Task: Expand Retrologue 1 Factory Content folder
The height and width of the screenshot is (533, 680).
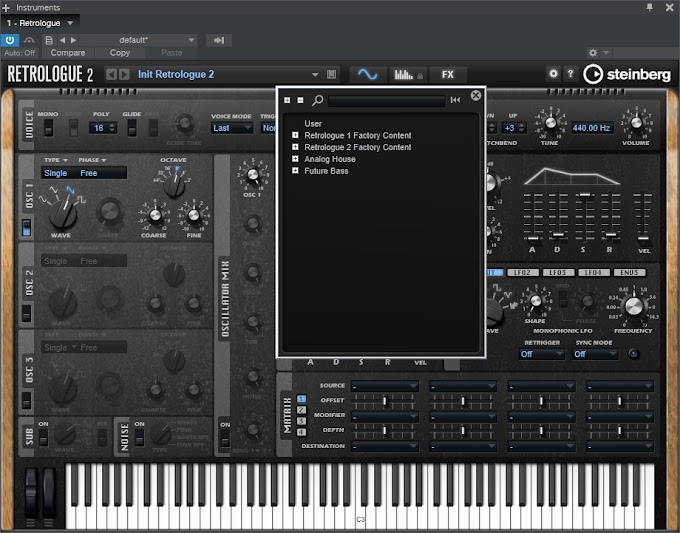Action: (295, 135)
